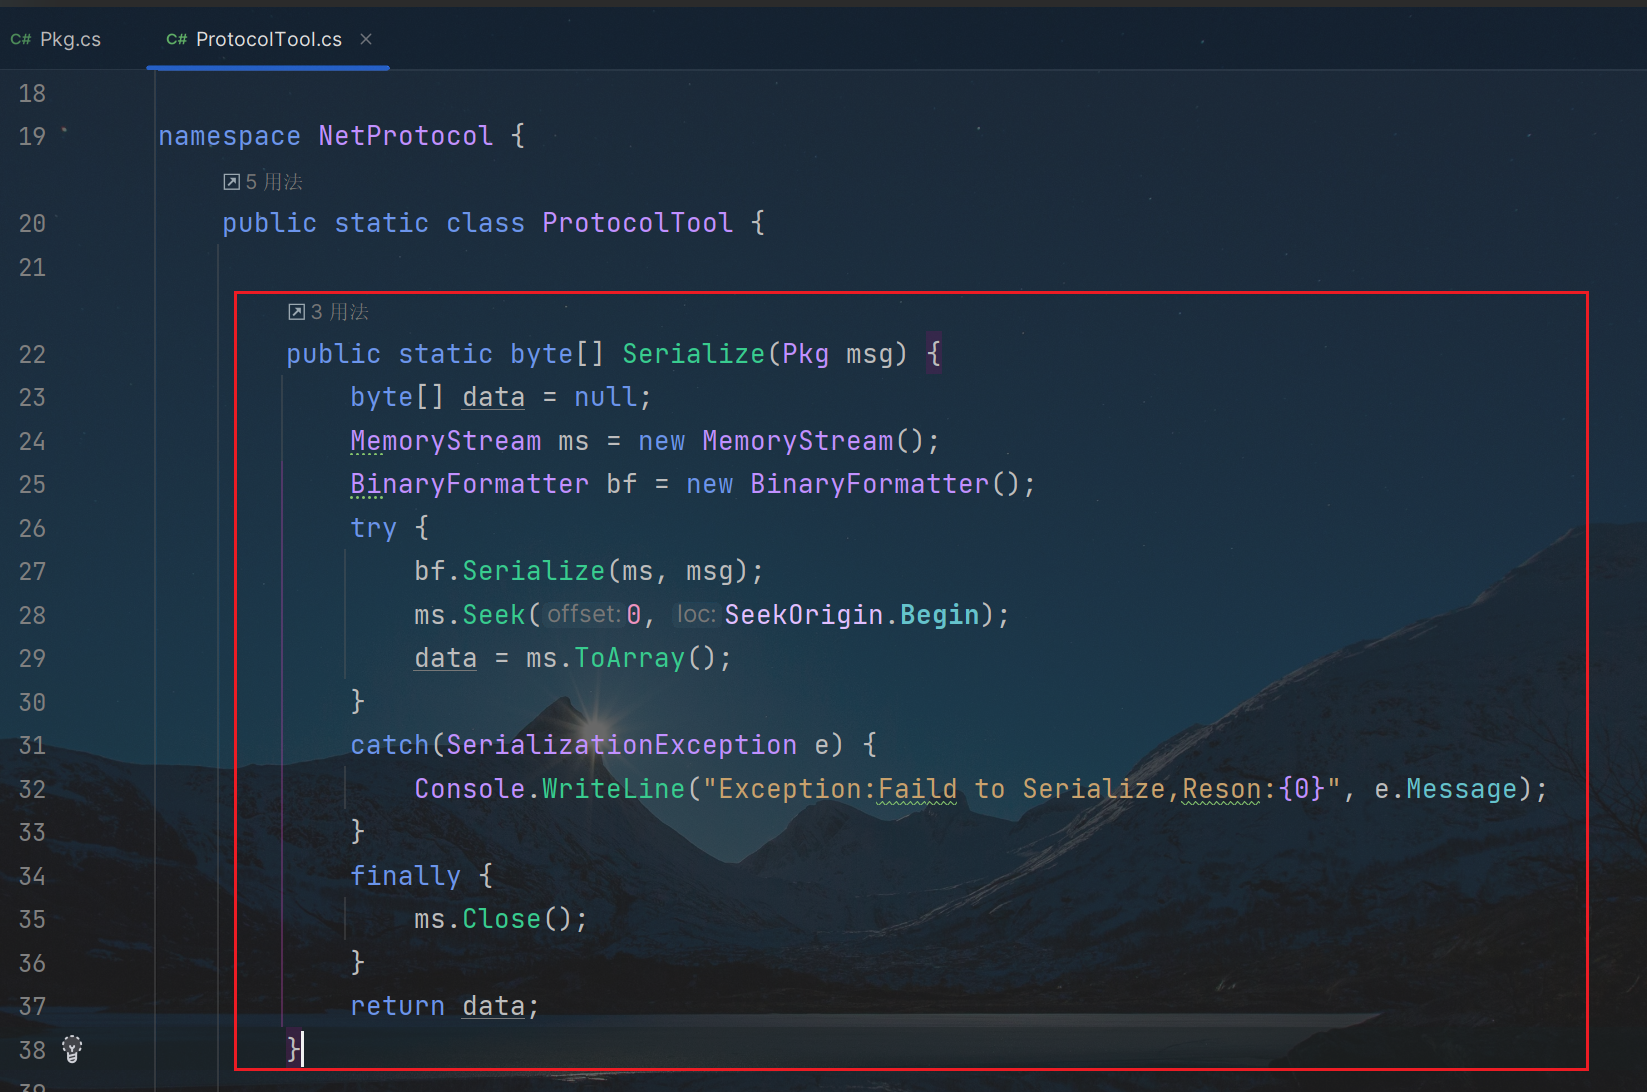Click line number 34 in the gutter
The height and width of the screenshot is (1092, 1647).
pos(32,876)
